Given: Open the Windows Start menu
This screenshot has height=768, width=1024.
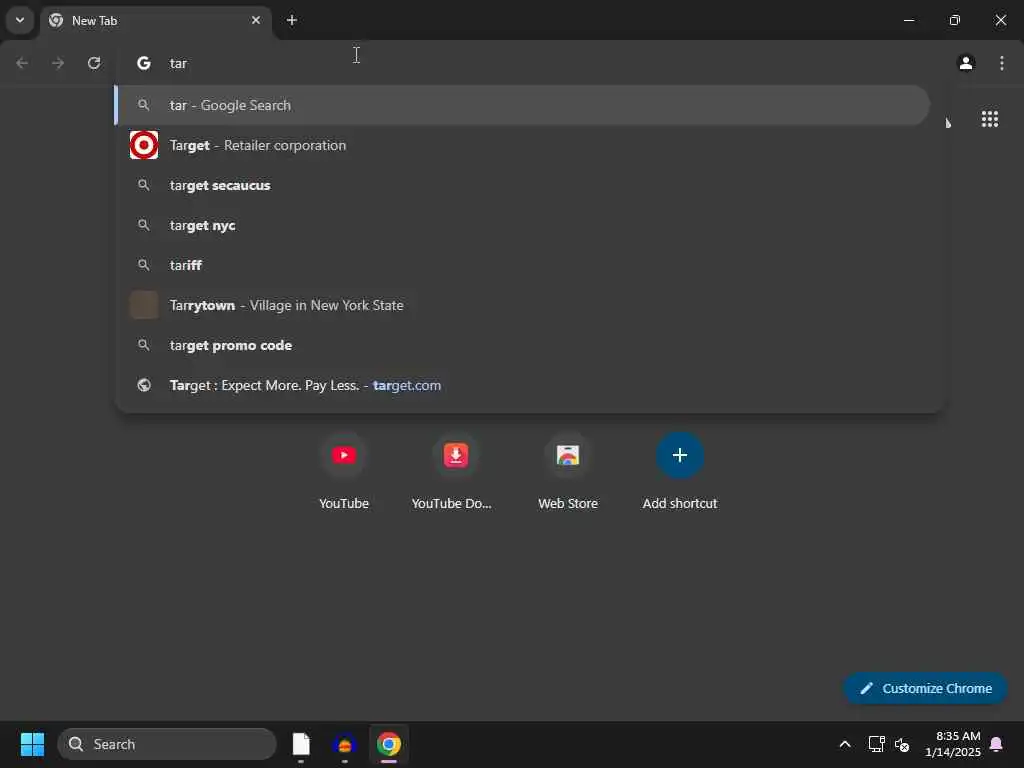Looking at the screenshot, I should coord(32,744).
